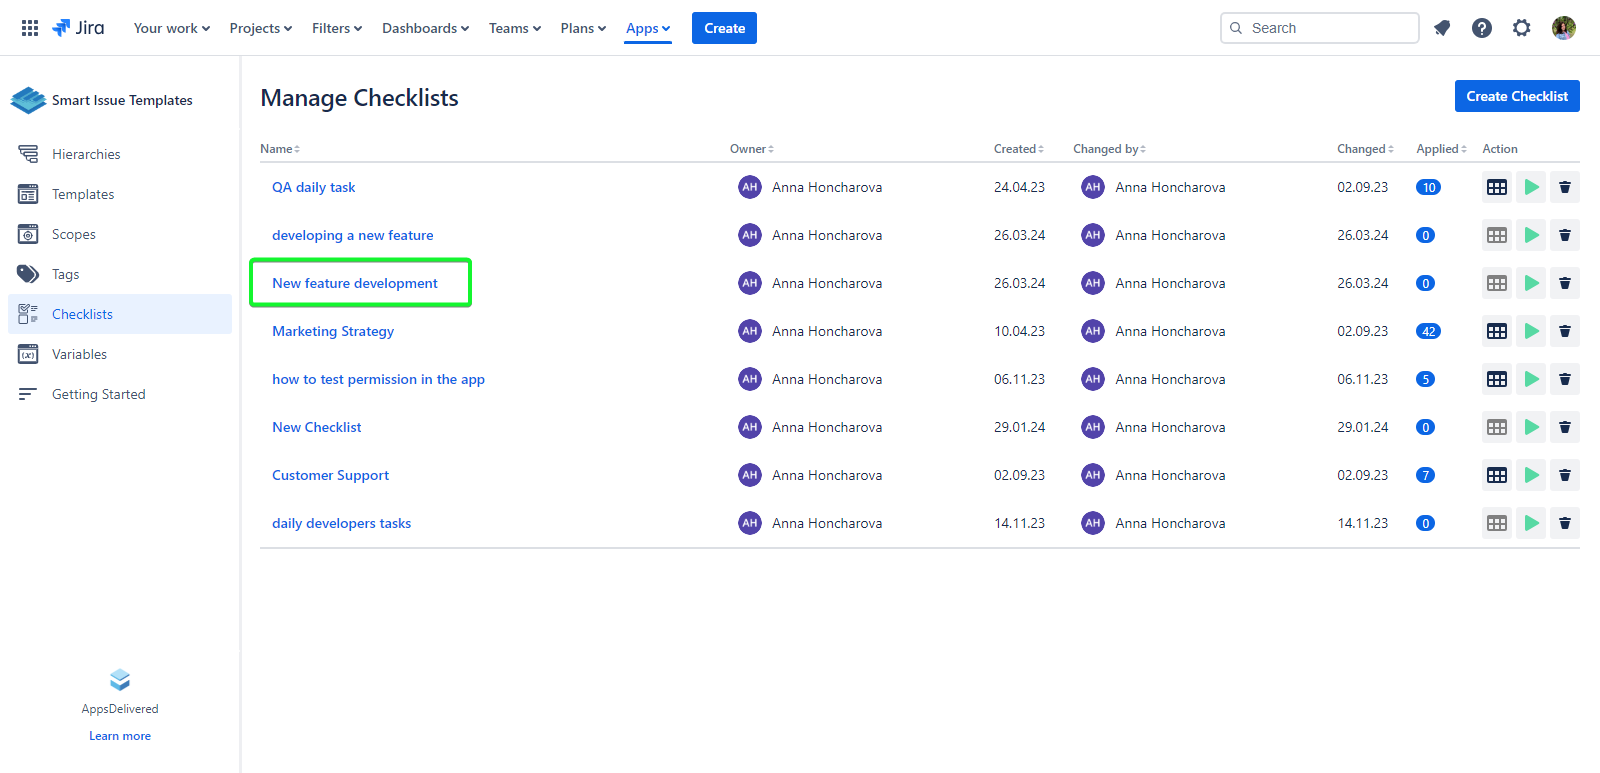Open the settings gear icon
This screenshot has height=773, width=1600.
(1522, 28)
